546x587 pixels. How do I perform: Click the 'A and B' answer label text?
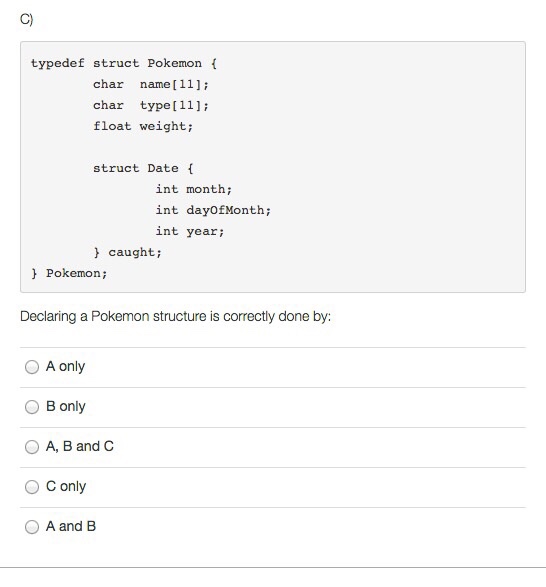71,526
